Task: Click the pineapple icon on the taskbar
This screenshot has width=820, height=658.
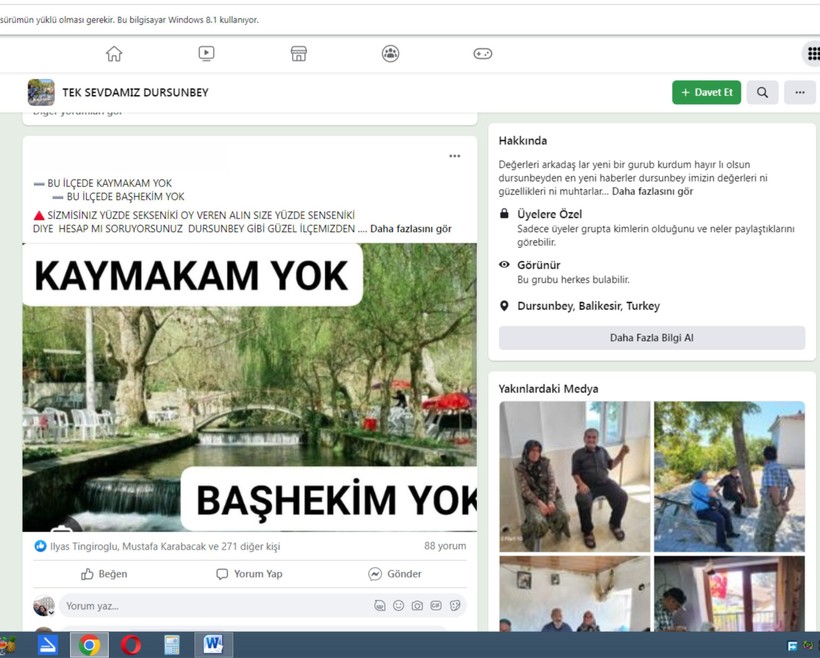Action: click(7, 645)
